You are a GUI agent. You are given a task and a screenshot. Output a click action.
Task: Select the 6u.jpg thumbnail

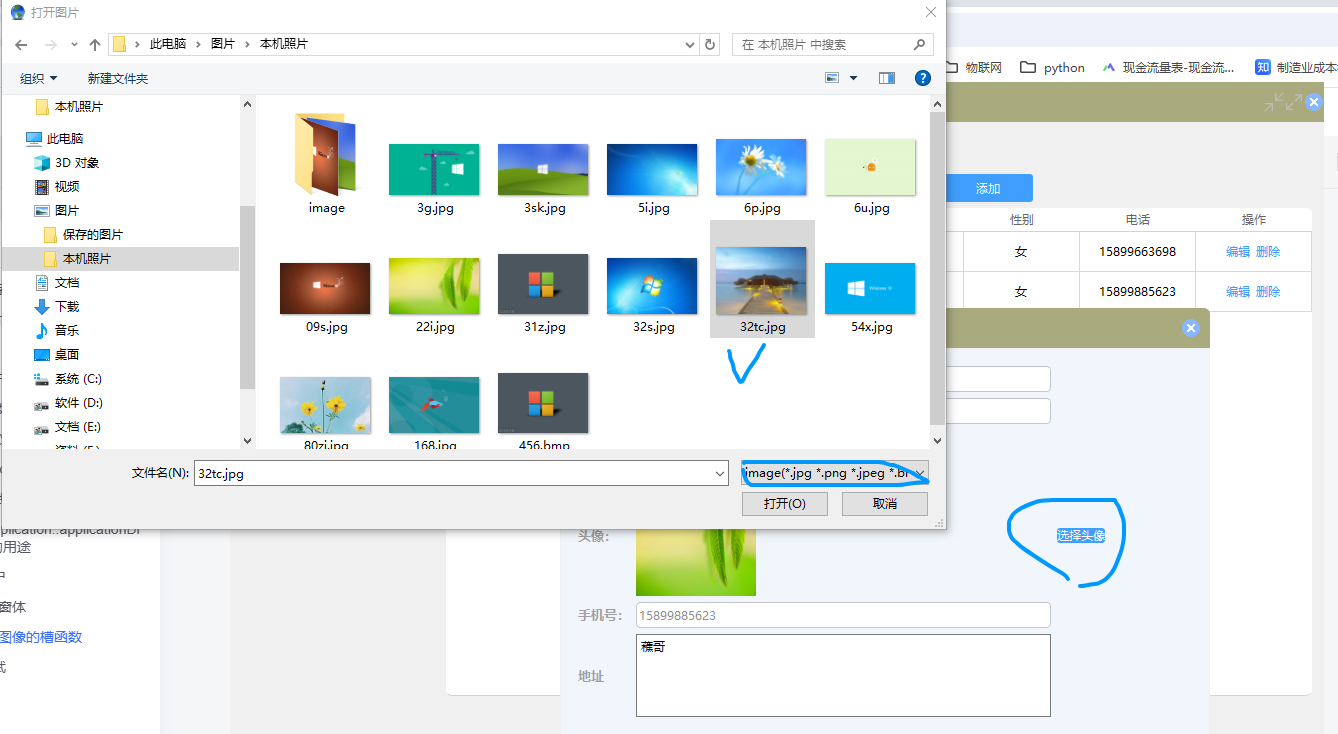pos(870,167)
